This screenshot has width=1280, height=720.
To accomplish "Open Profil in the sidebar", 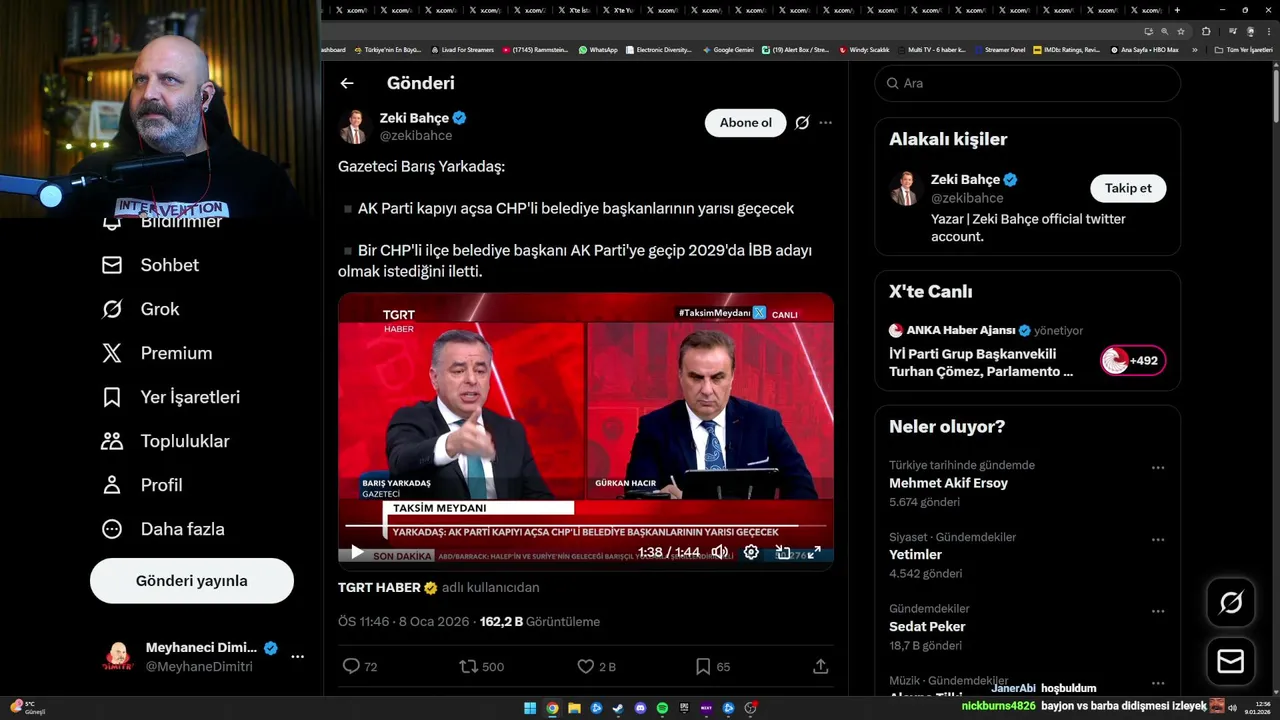I will pos(142,485).
